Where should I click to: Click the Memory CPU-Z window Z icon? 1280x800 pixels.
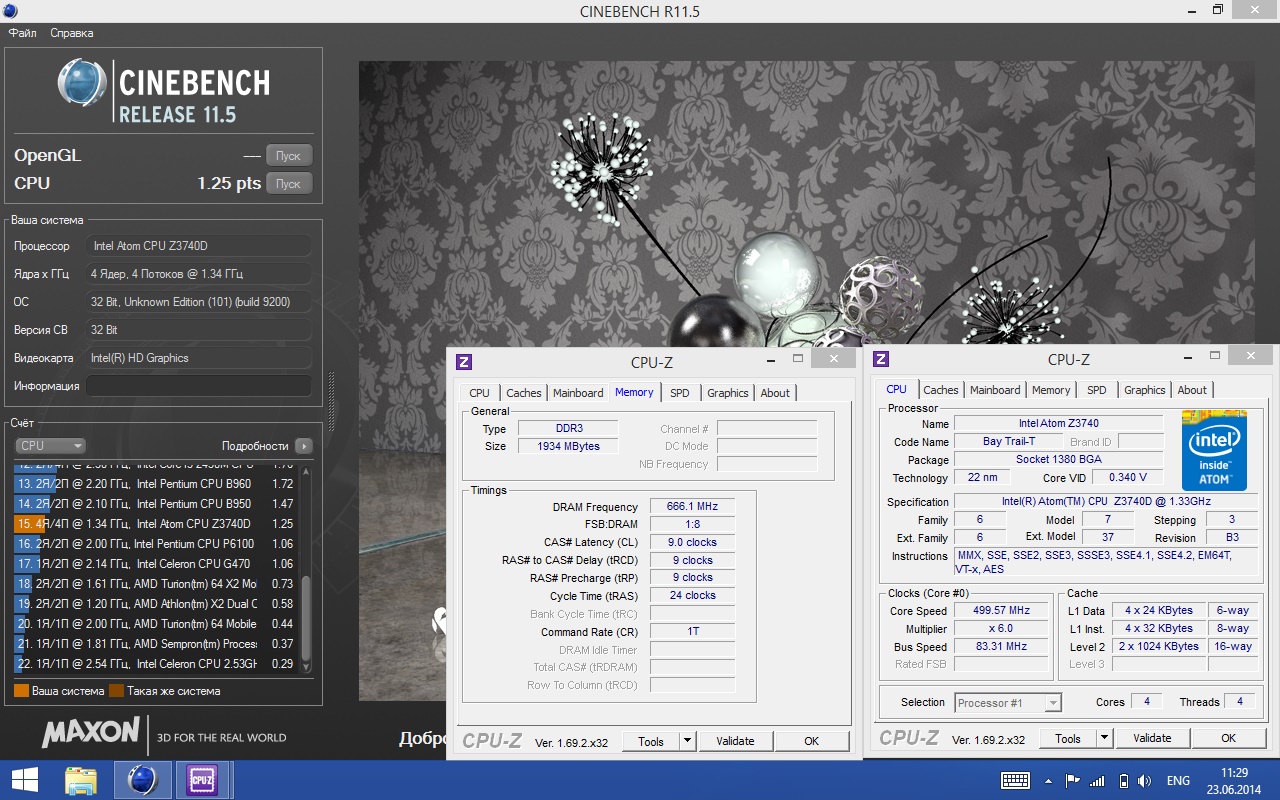coord(464,362)
